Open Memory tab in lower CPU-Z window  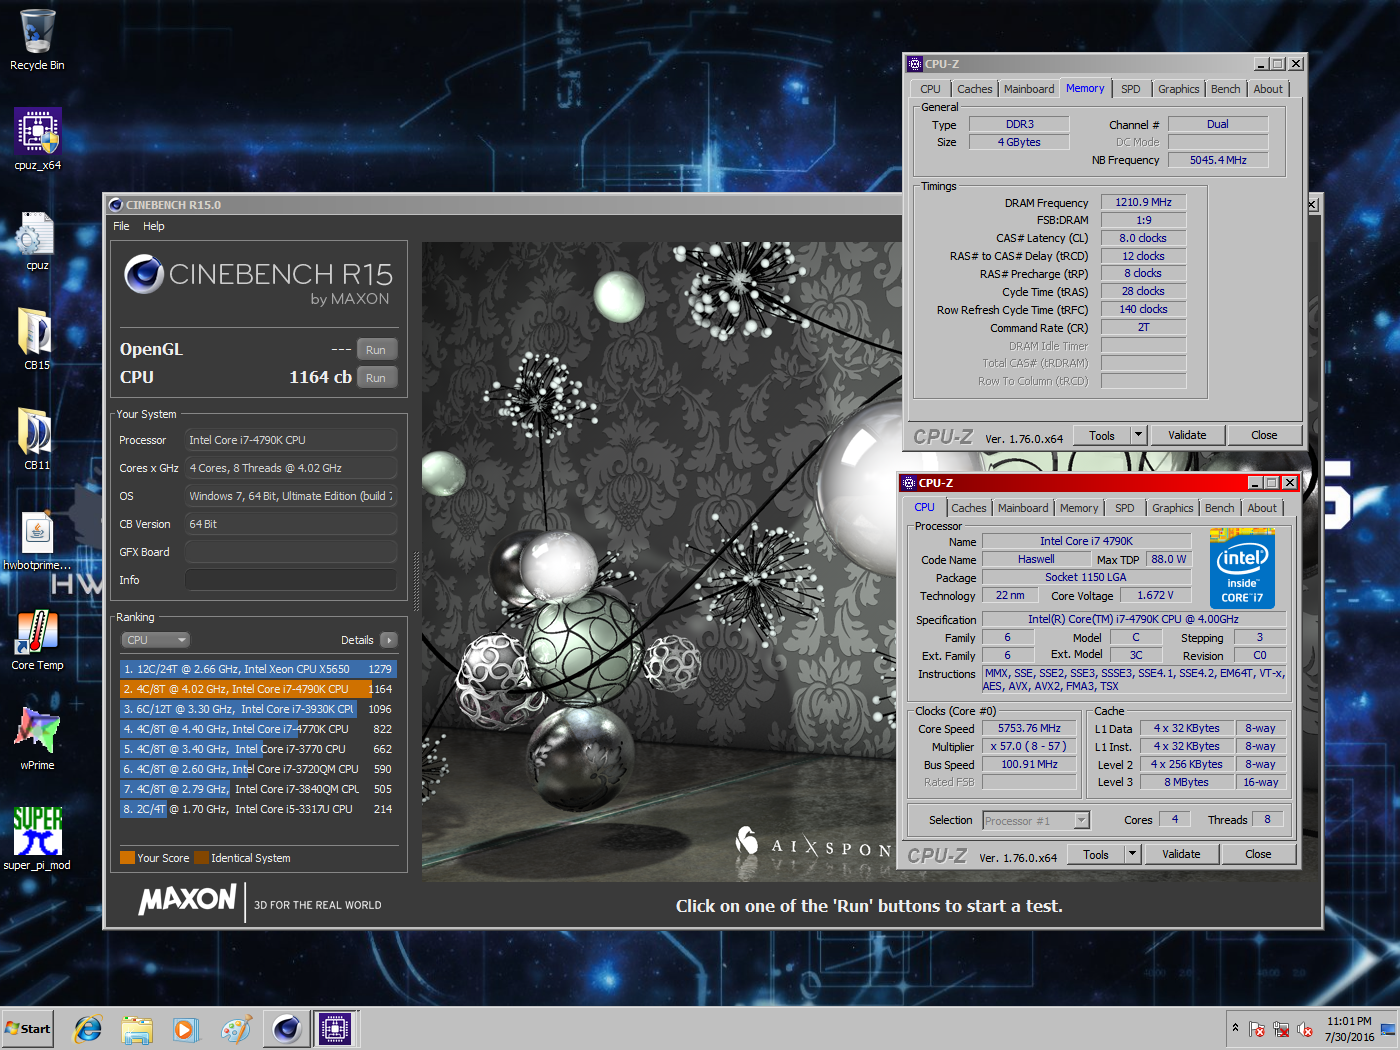click(x=1079, y=508)
